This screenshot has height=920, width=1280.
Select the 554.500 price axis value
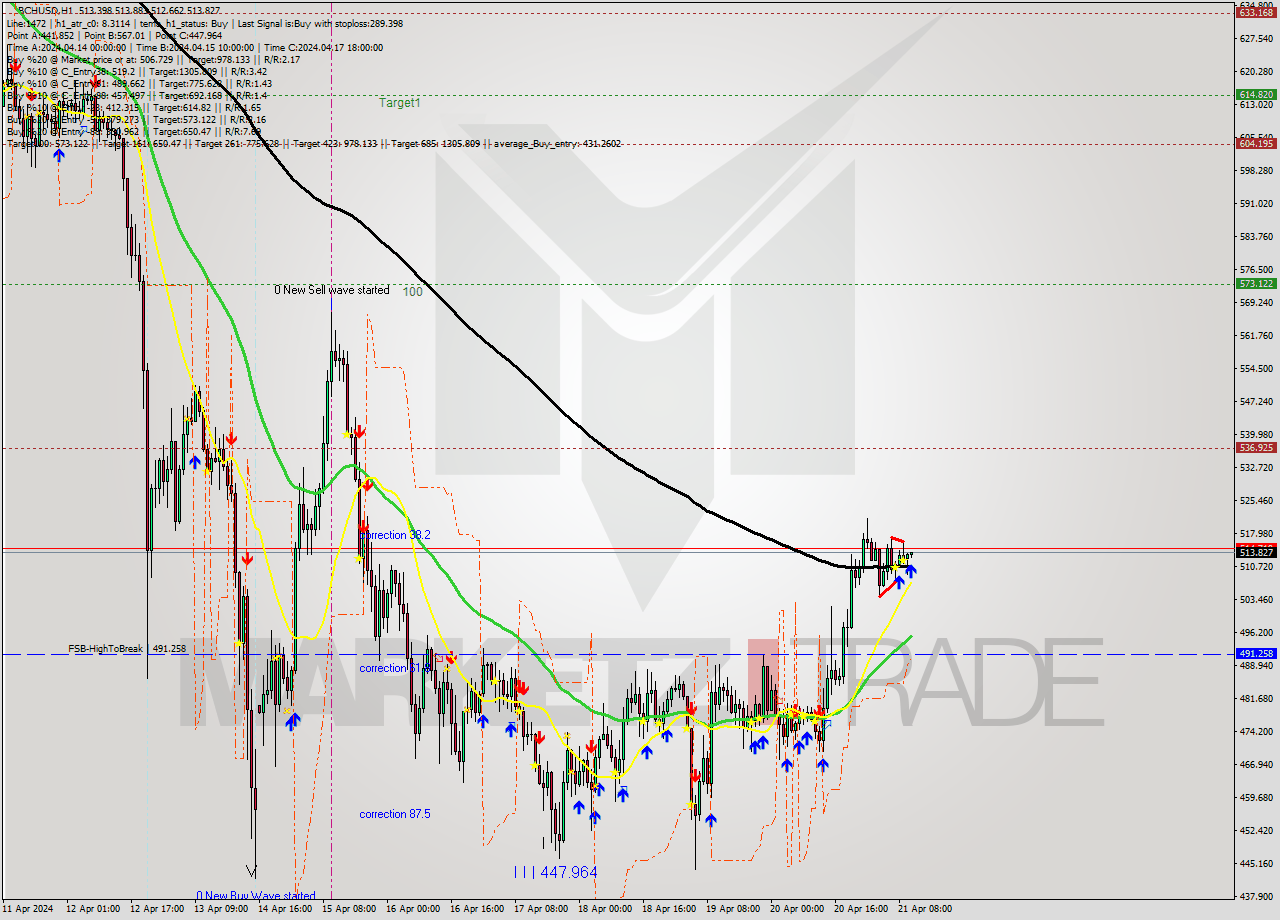click(1255, 369)
